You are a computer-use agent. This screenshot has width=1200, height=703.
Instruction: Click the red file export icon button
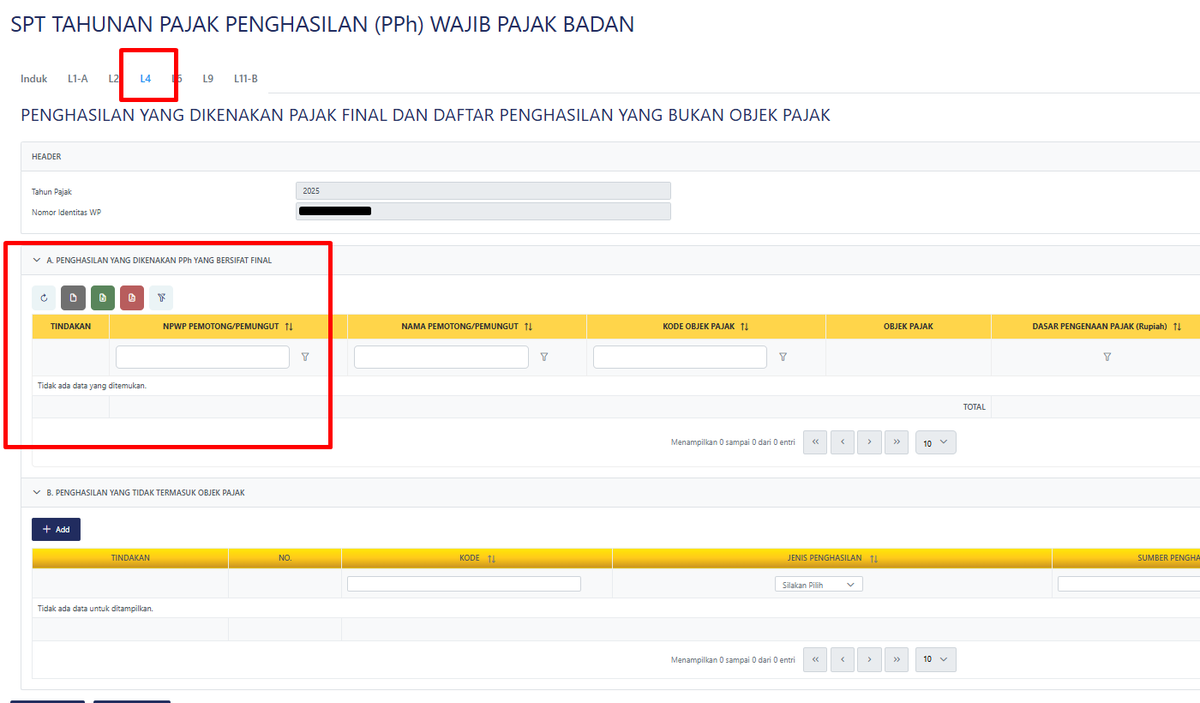[x=132, y=297]
